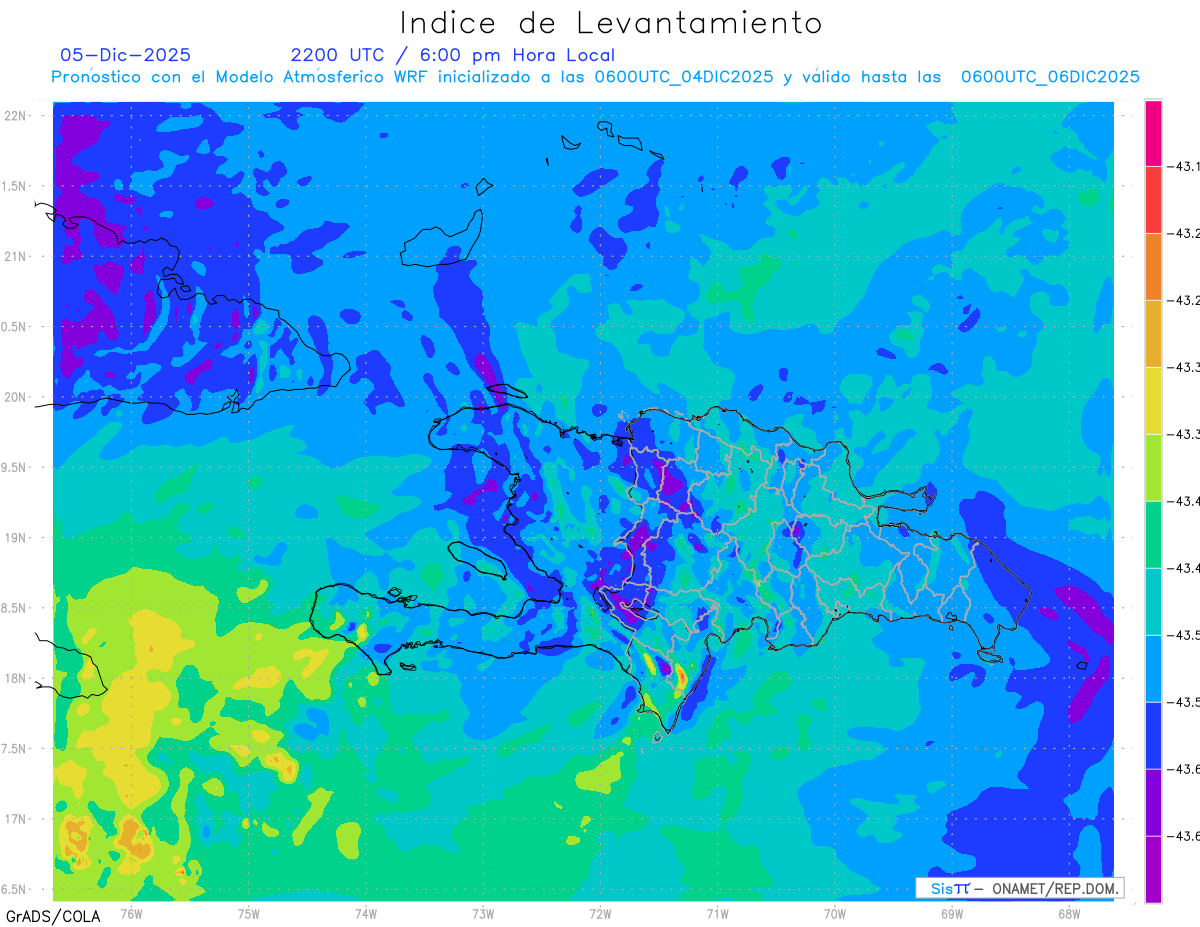
Task: Pick the lime yellow-green legend swatch
Action: pyautogui.click(x=1153, y=468)
